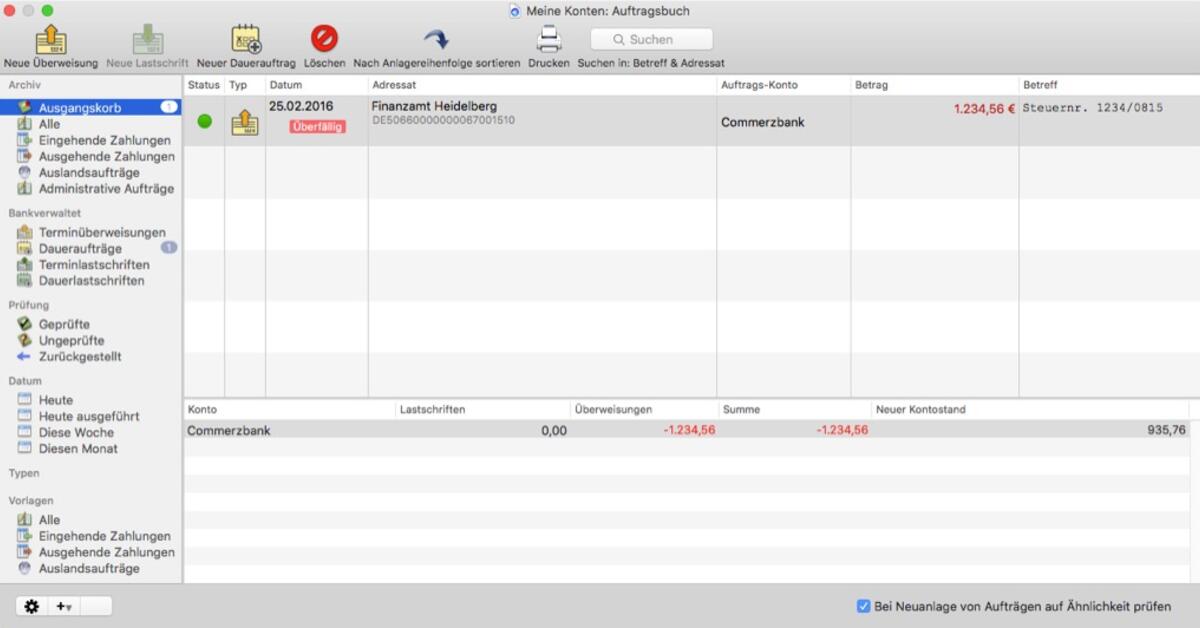Print the Auftragsbuch using the Drucken icon
This screenshot has width=1200, height=628.
(x=548, y=40)
